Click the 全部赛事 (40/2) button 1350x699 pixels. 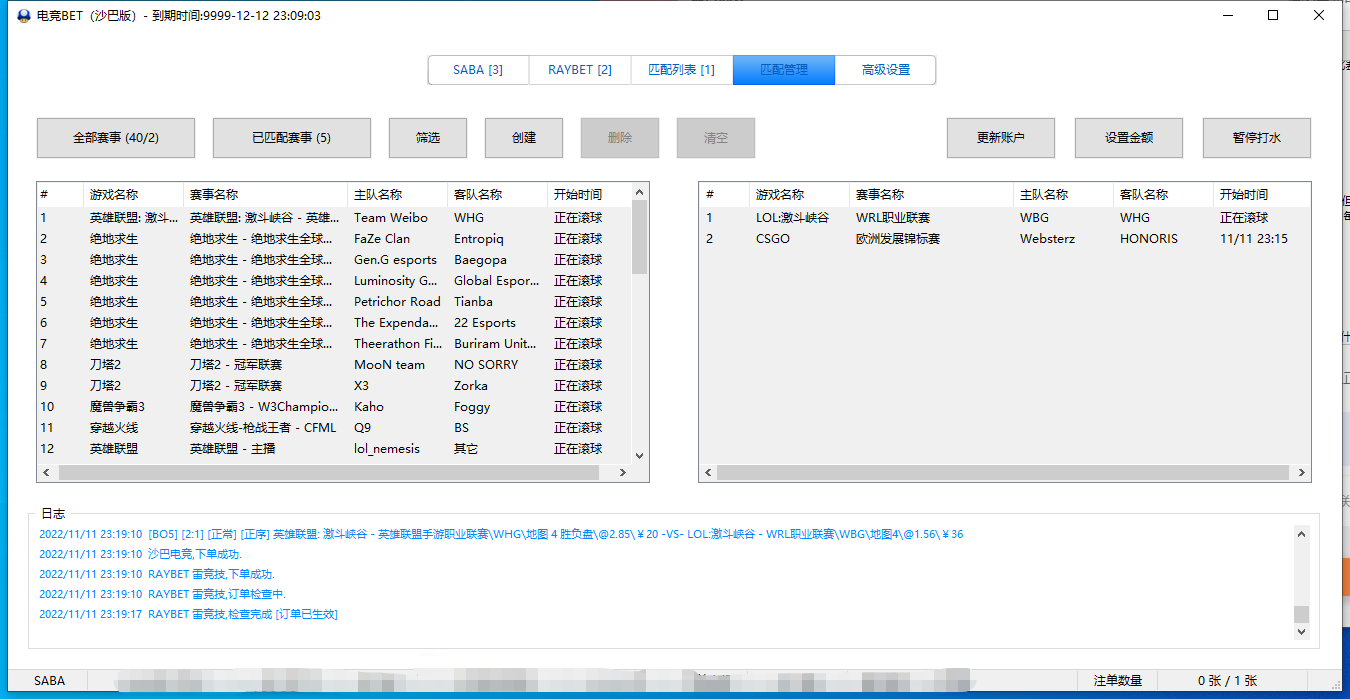pos(116,138)
